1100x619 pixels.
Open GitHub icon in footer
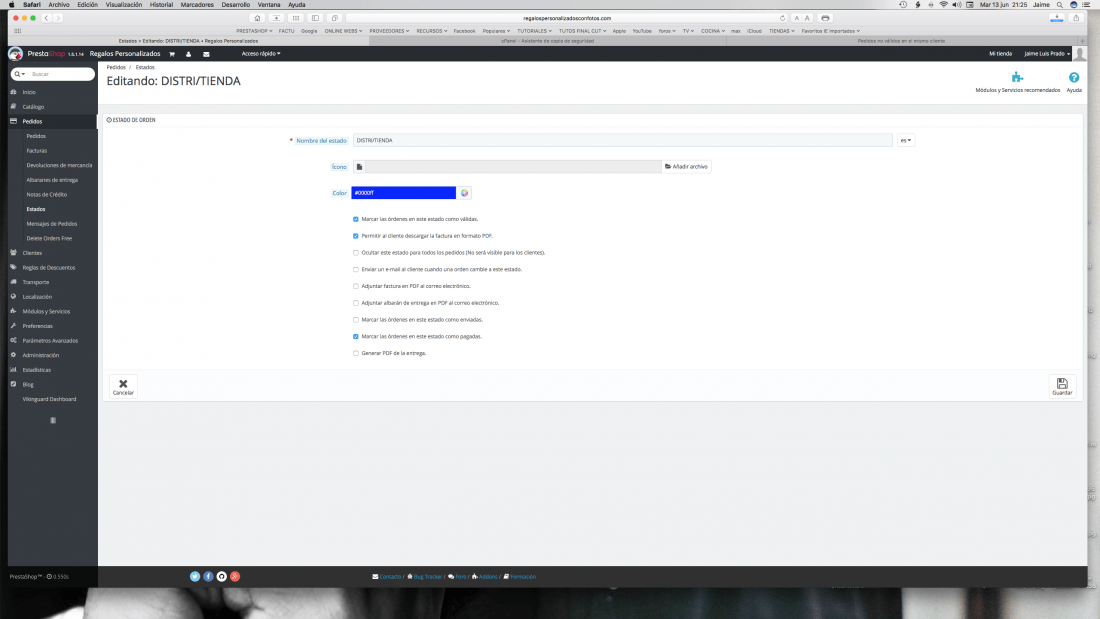click(x=222, y=577)
